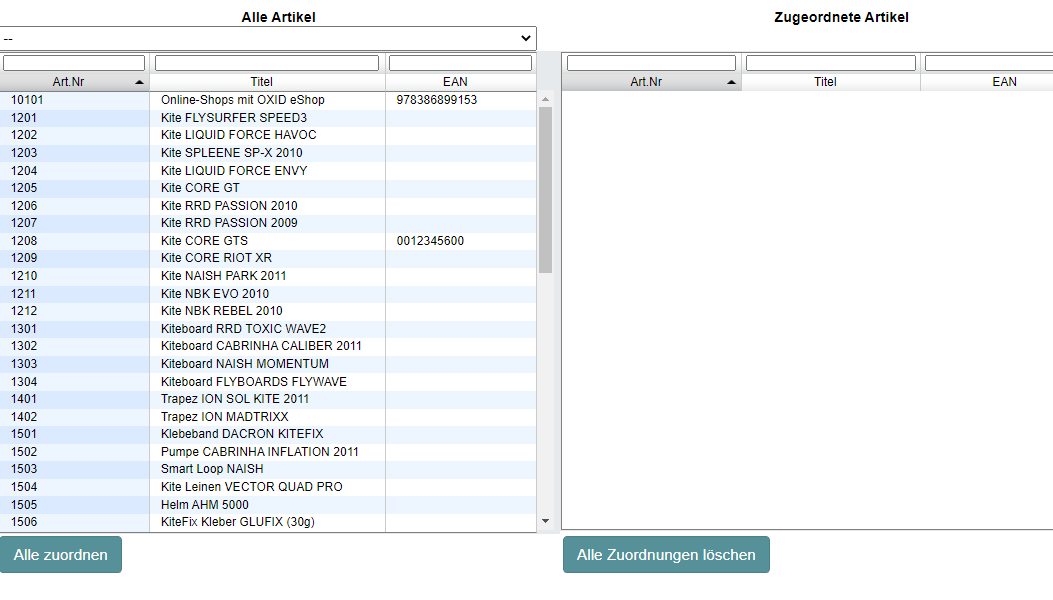Sort Zugeordnete Artikel by Art.Nr header

(651, 82)
